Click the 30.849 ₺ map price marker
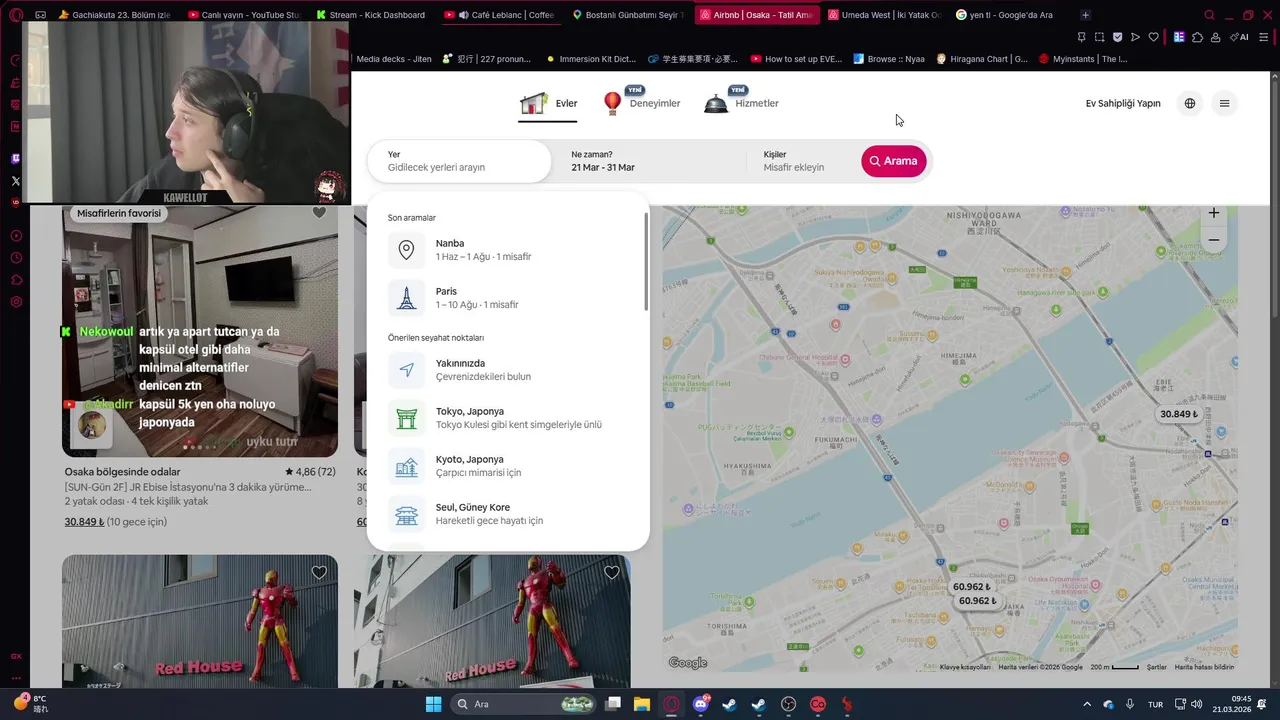 (1179, 414)
